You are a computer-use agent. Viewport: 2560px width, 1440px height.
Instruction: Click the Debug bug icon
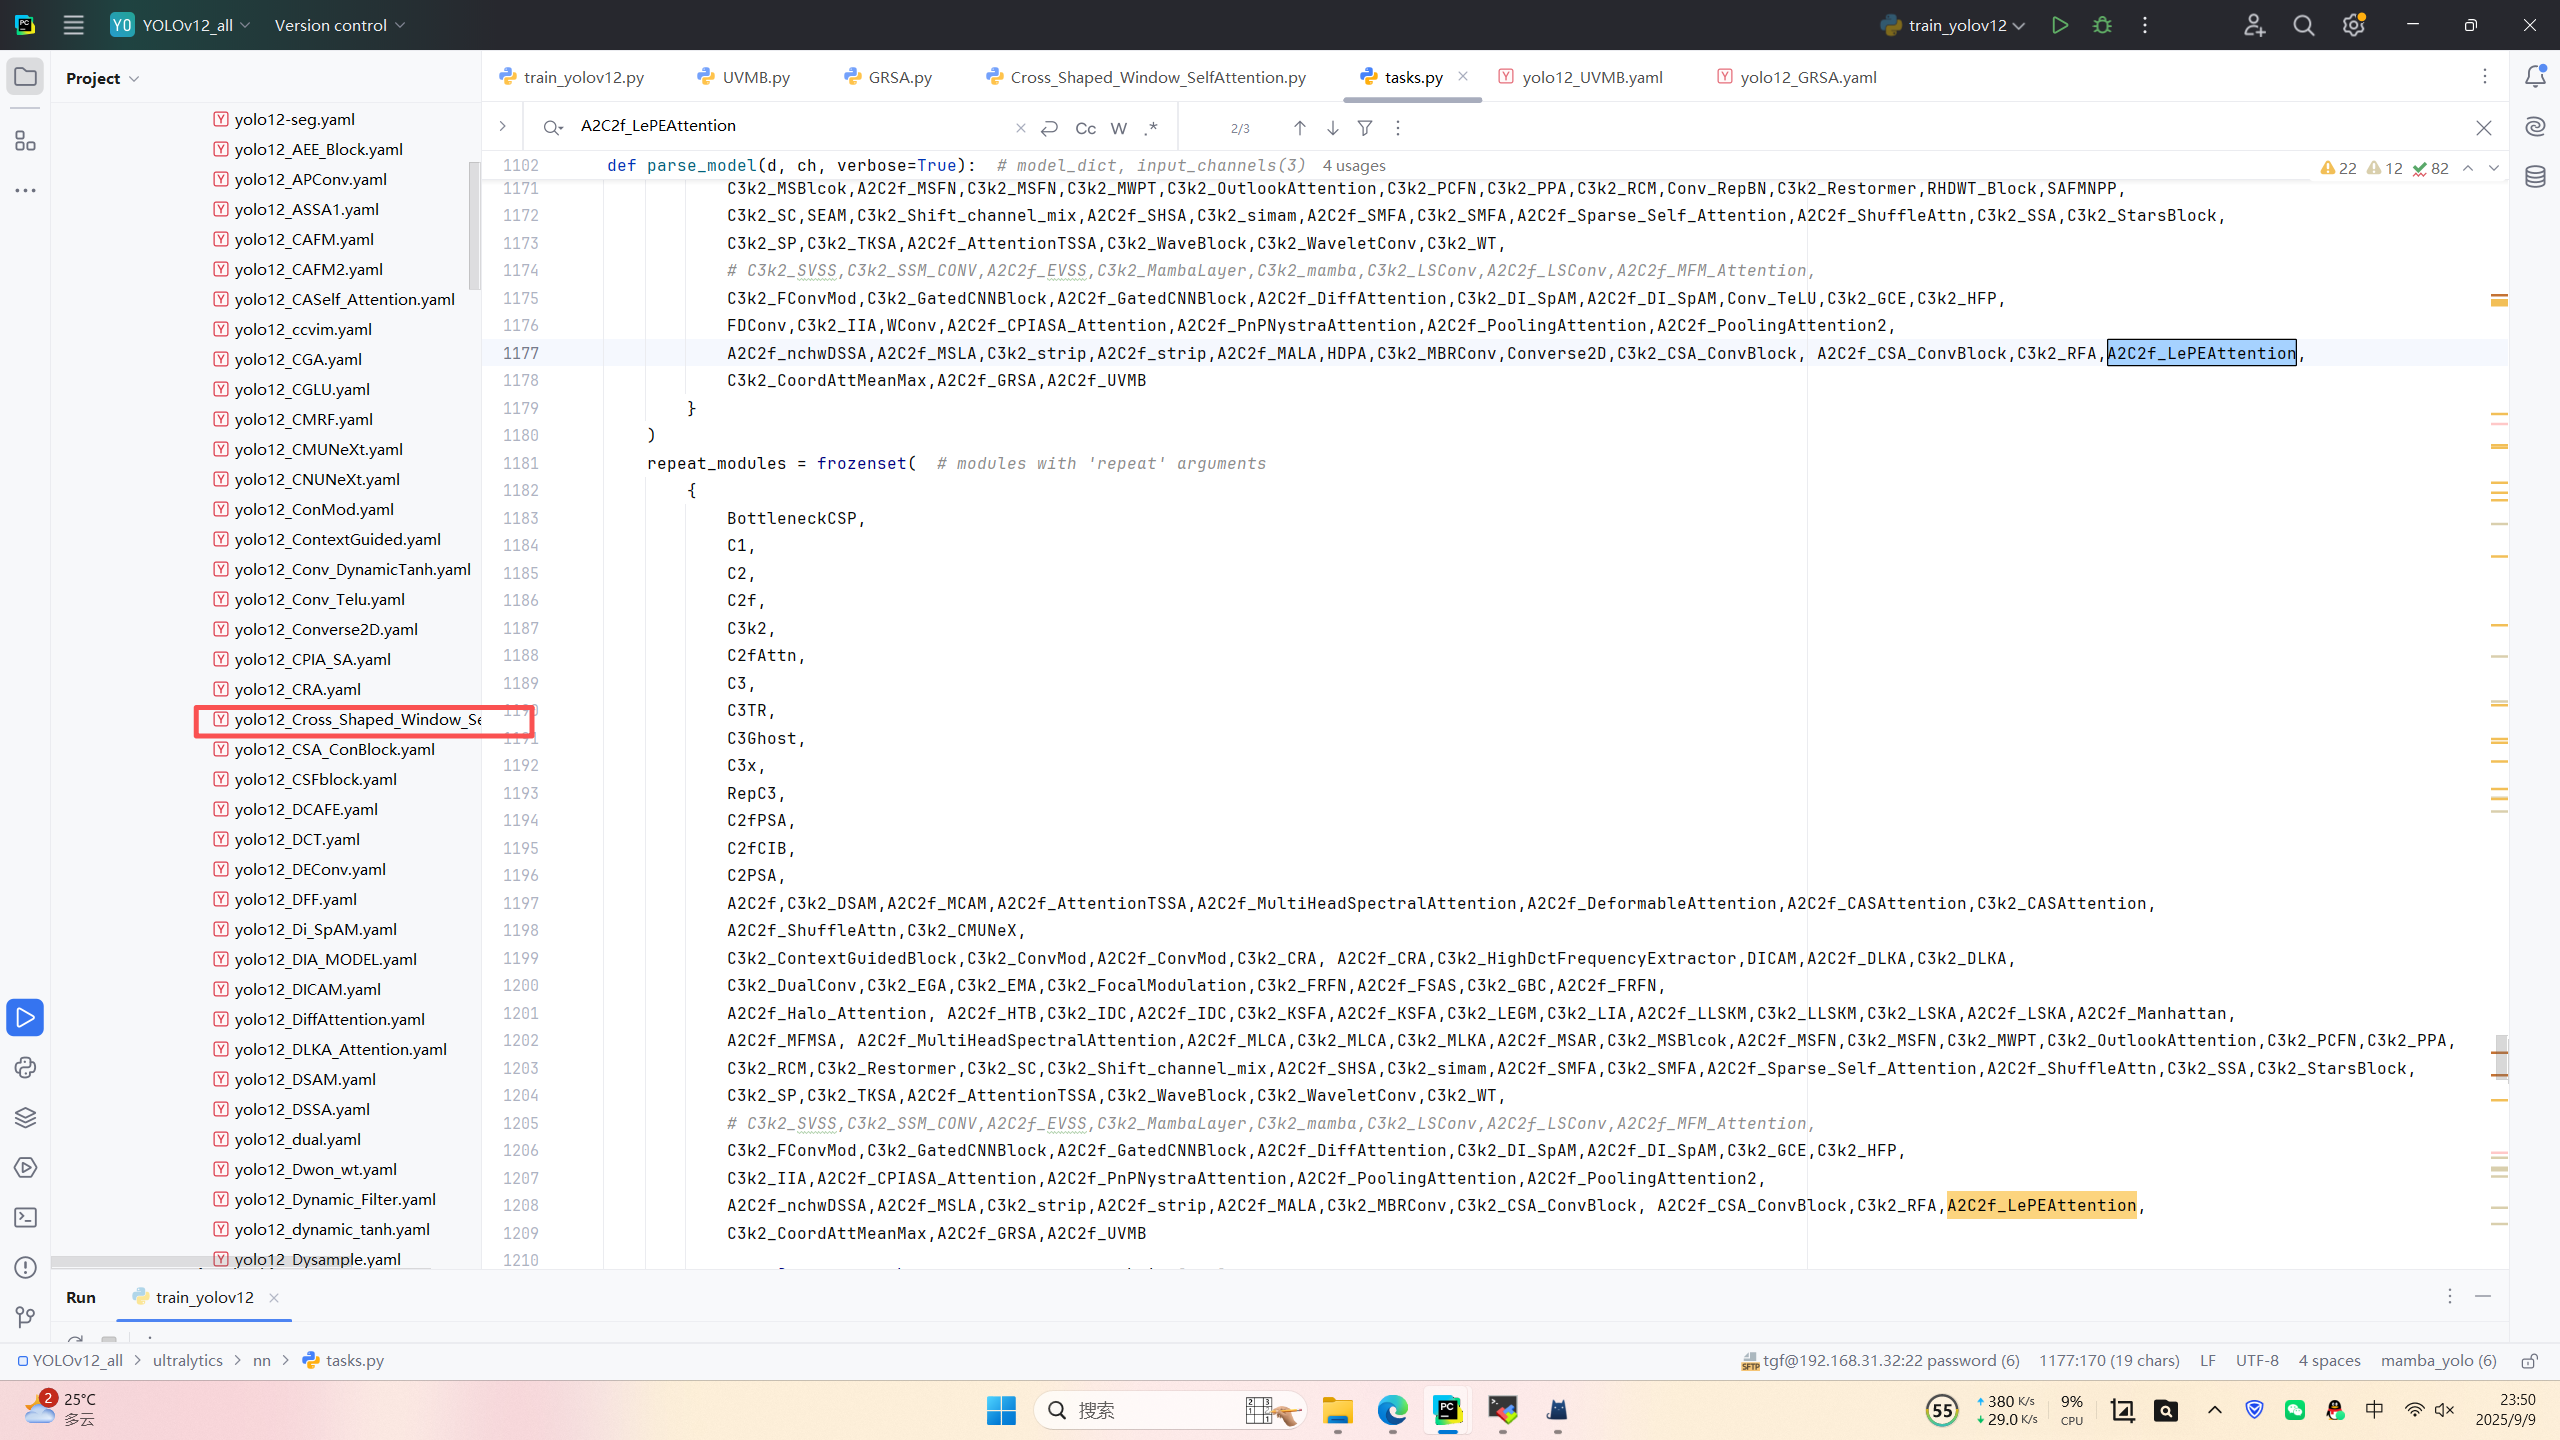point(2102,25)
